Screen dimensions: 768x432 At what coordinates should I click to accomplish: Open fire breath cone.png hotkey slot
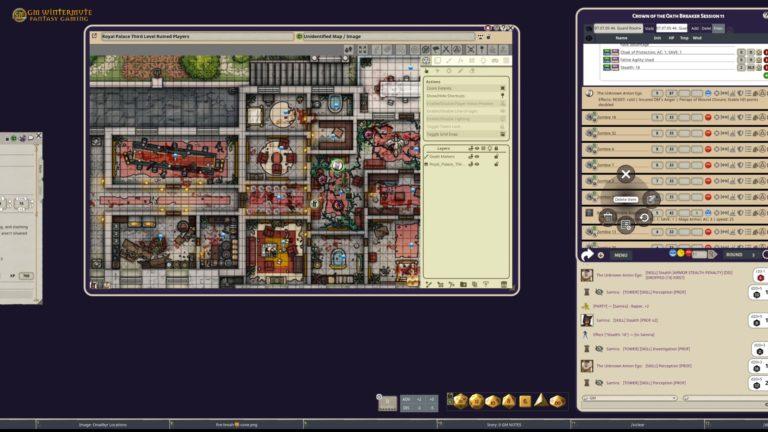(x=237, y=425)
